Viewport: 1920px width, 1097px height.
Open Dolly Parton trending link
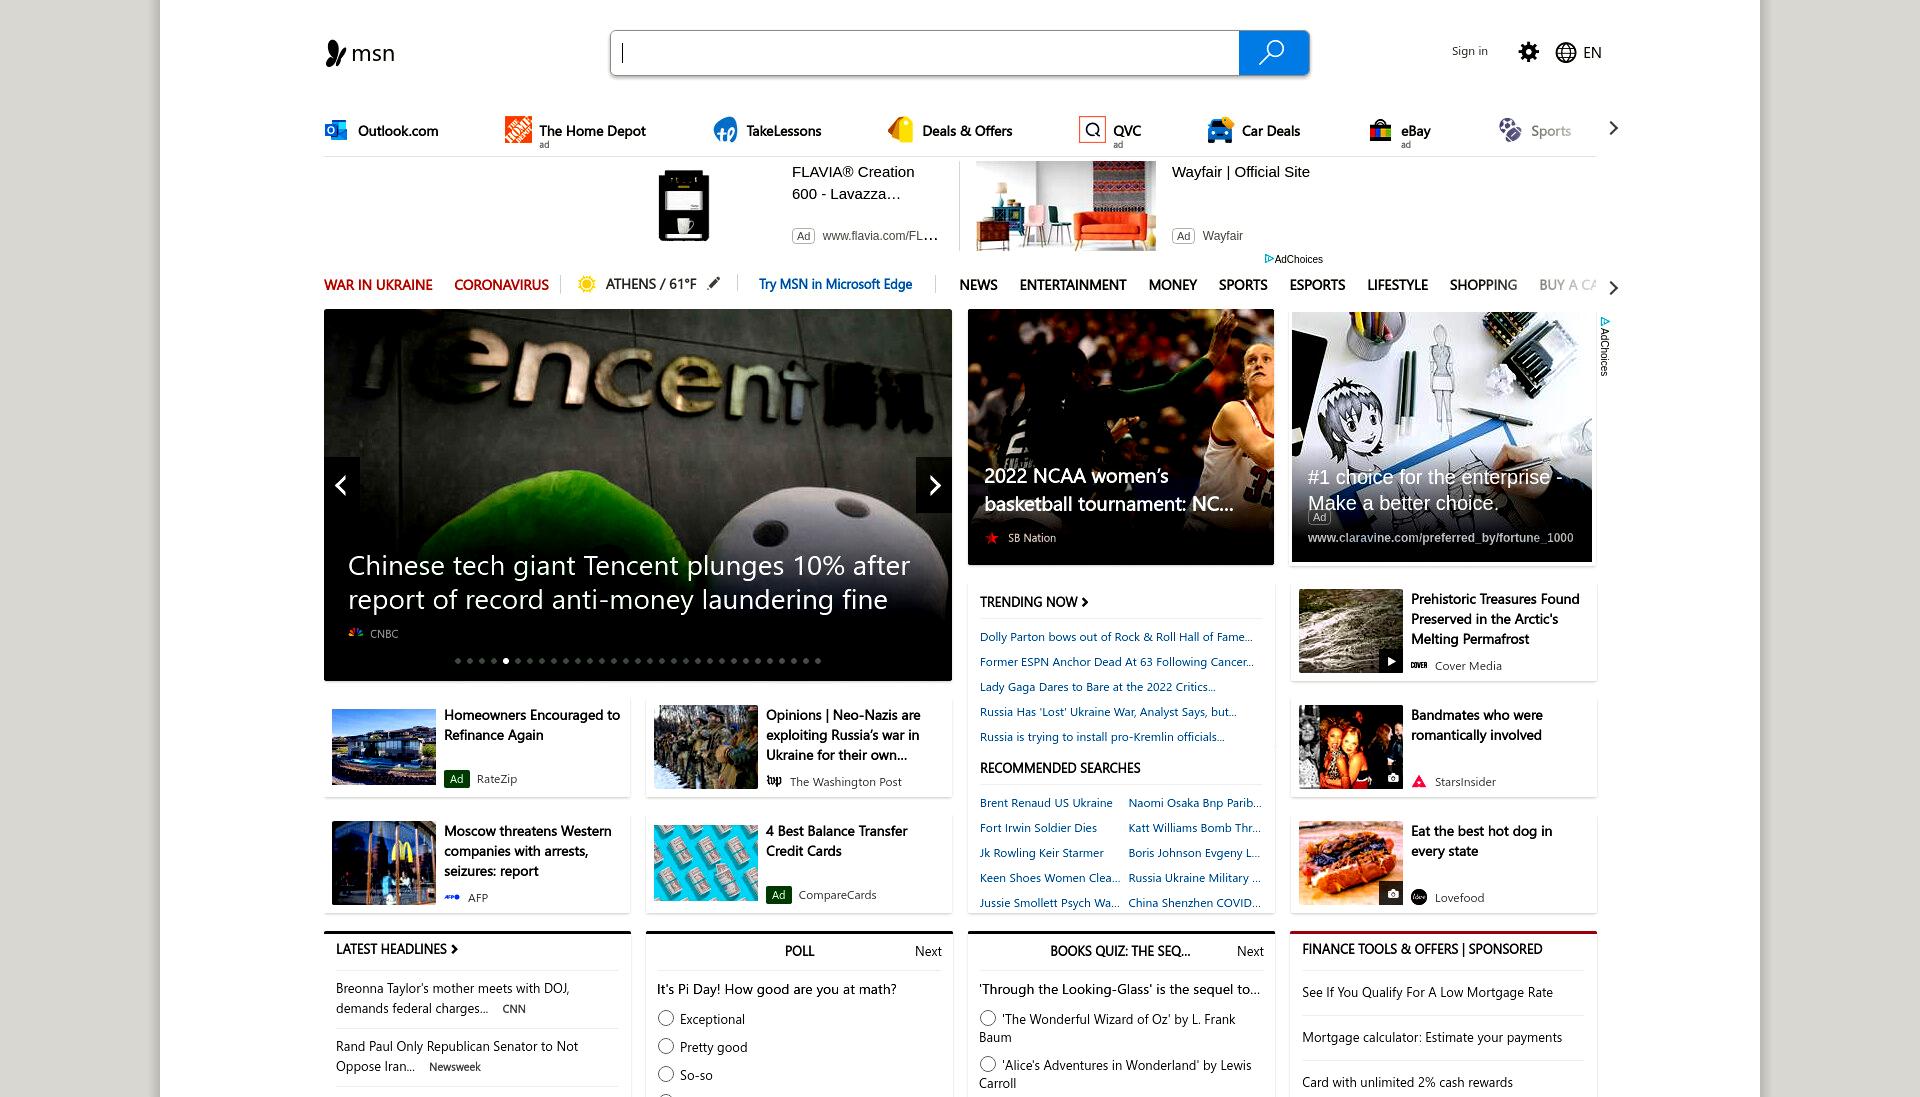coord(1116,637)
